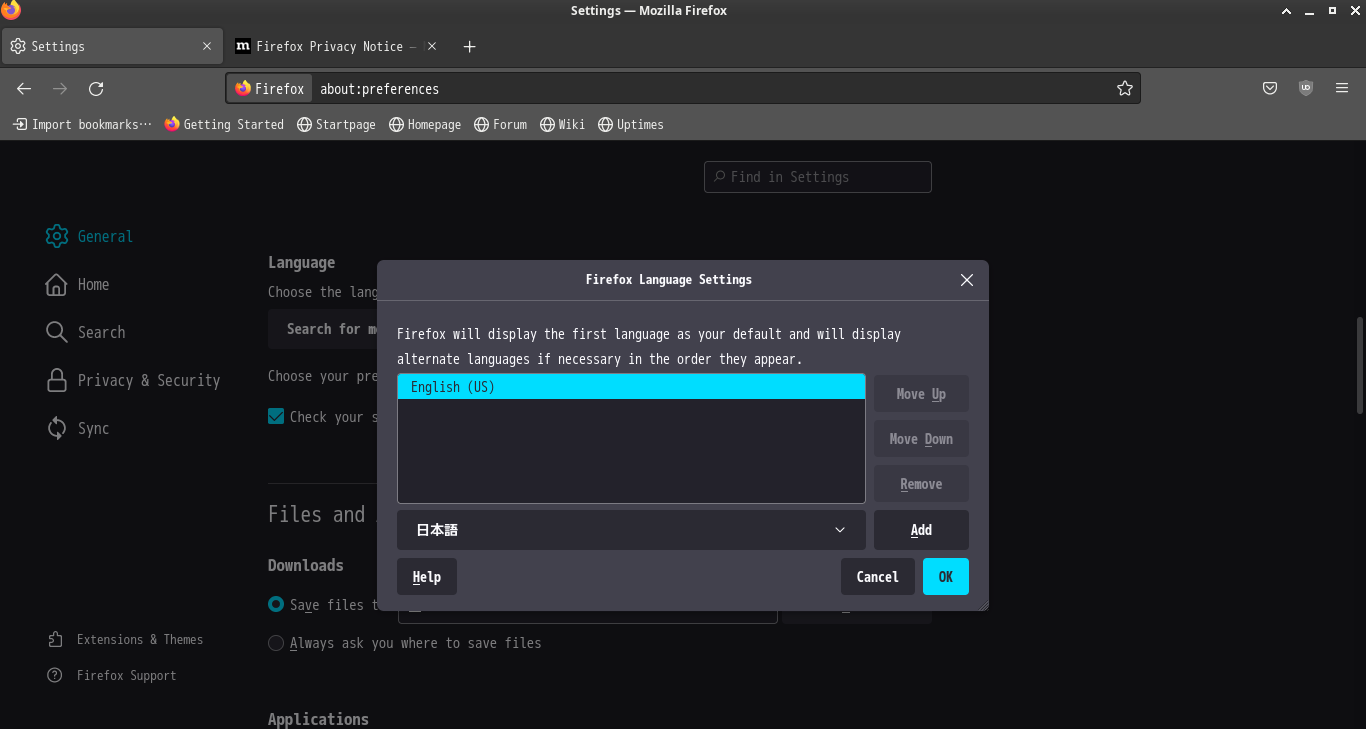
Task: Open the Forum bookmark
Action: [501, 125]
